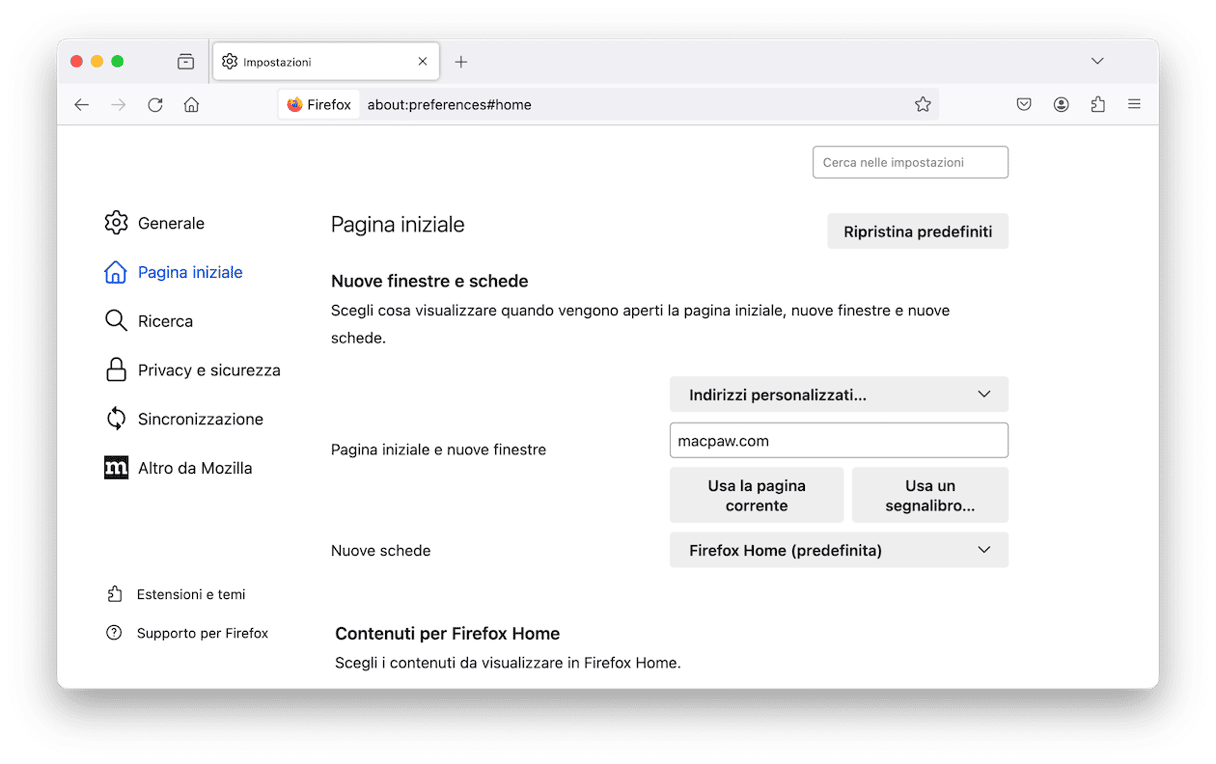Click Usa la pagina corrente button

757,496
